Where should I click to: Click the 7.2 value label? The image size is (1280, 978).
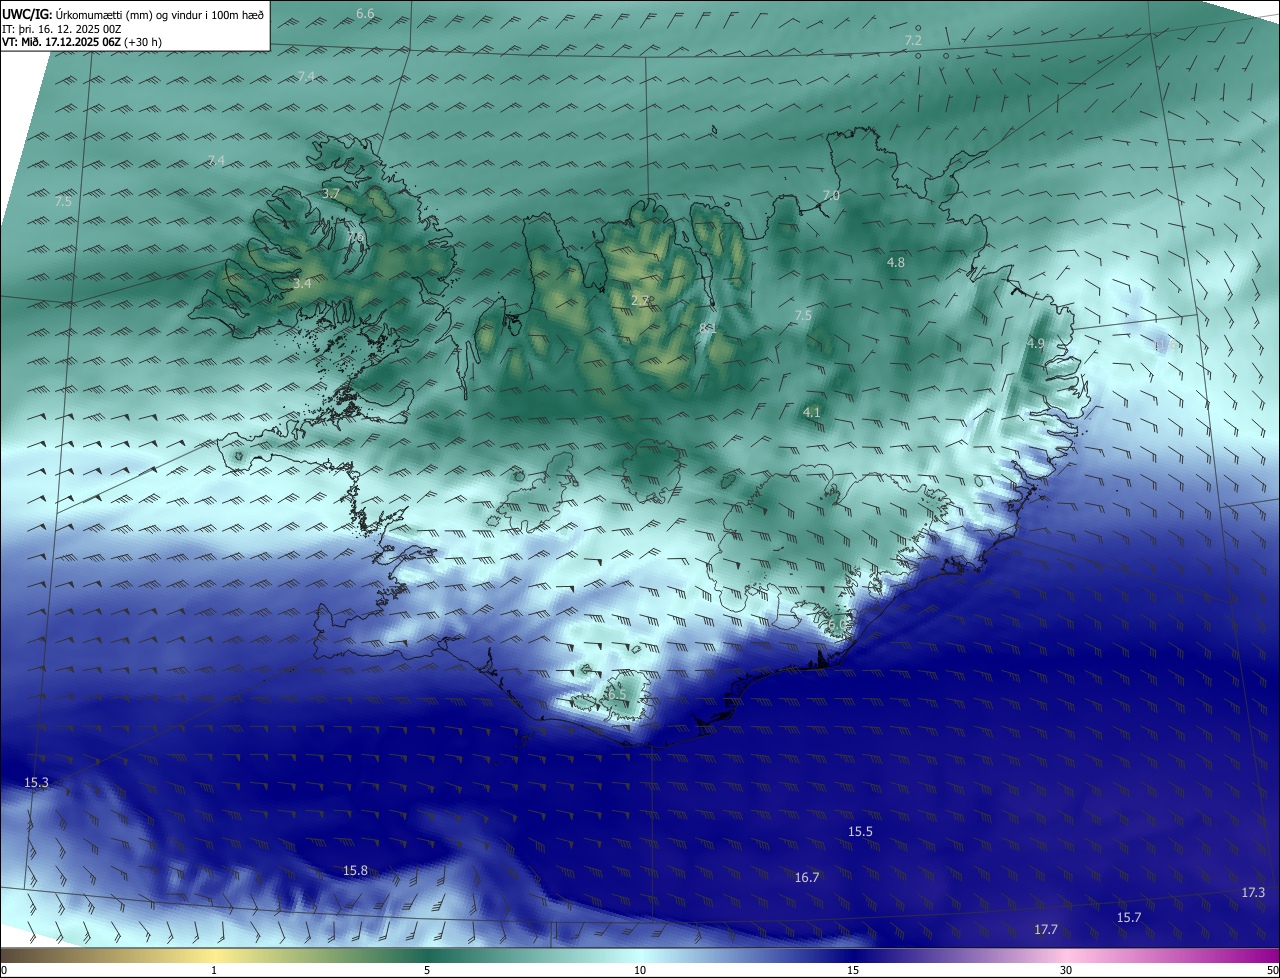(913, 40)
